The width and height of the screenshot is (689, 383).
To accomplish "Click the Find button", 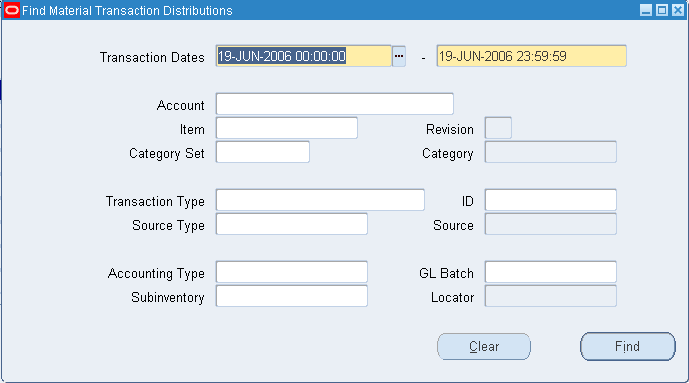I will (627, 347).
